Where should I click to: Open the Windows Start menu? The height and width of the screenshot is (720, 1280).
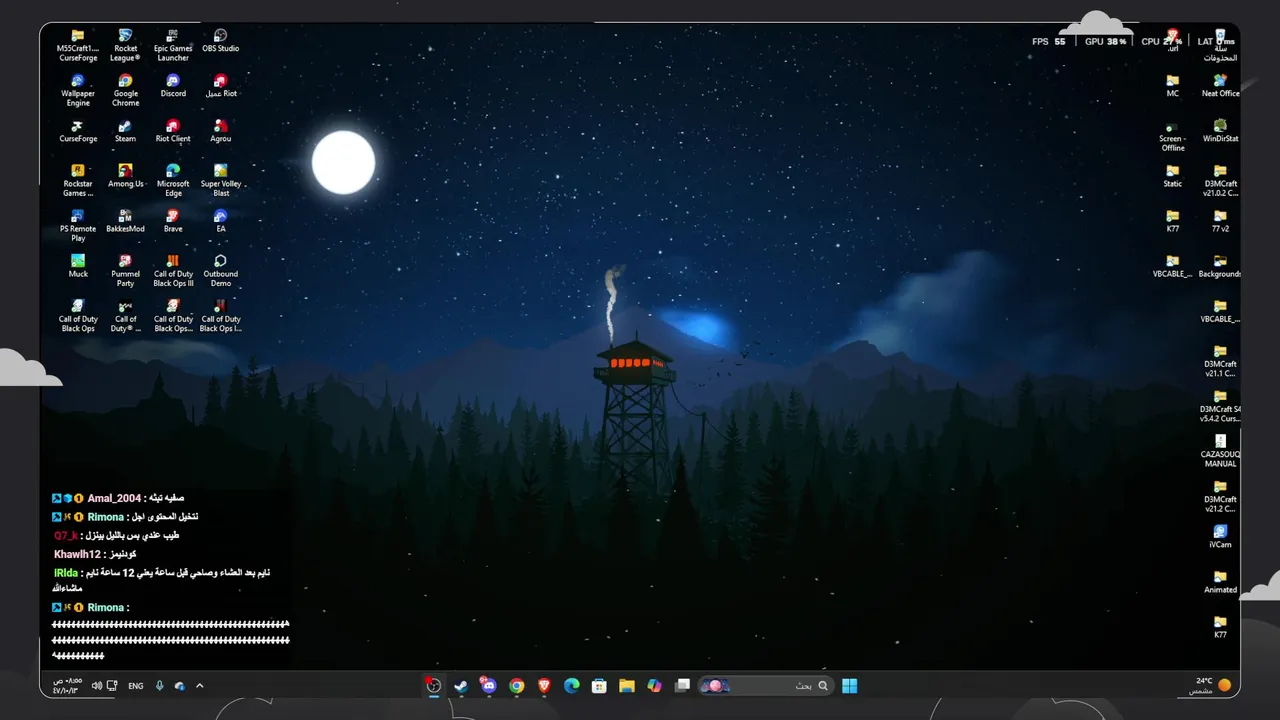click(849, 685)
